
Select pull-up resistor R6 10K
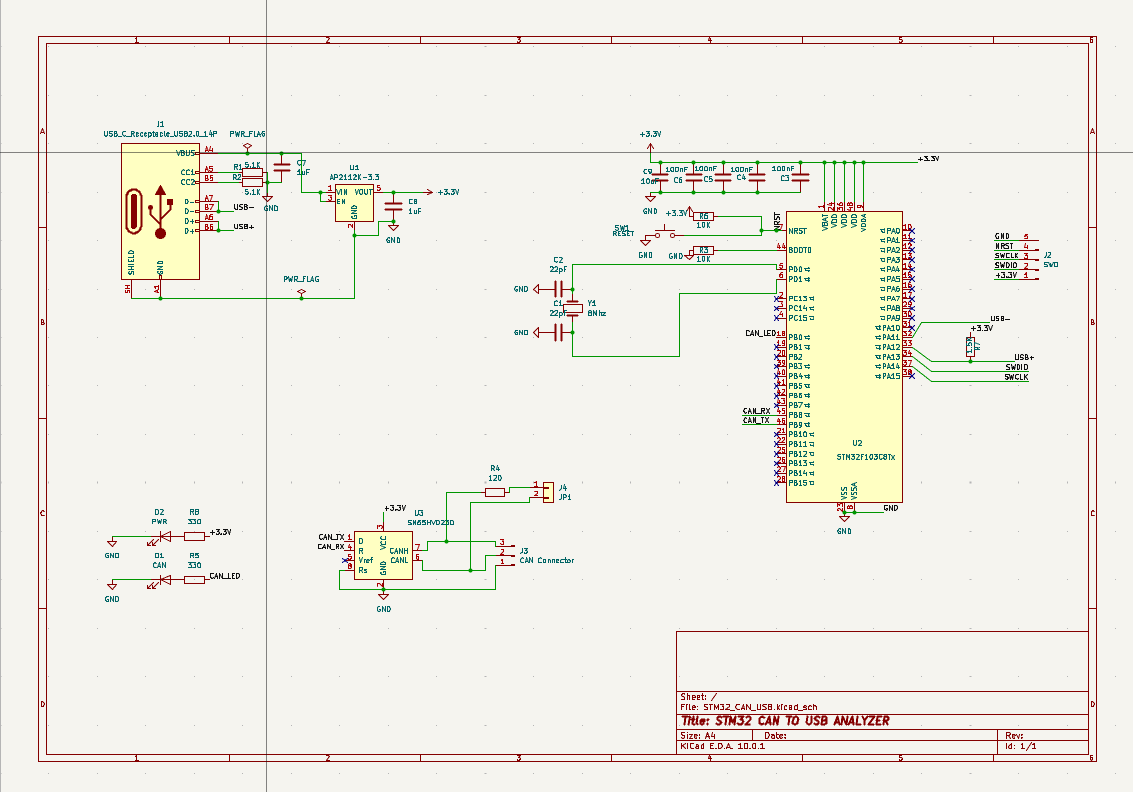point(703,216)
